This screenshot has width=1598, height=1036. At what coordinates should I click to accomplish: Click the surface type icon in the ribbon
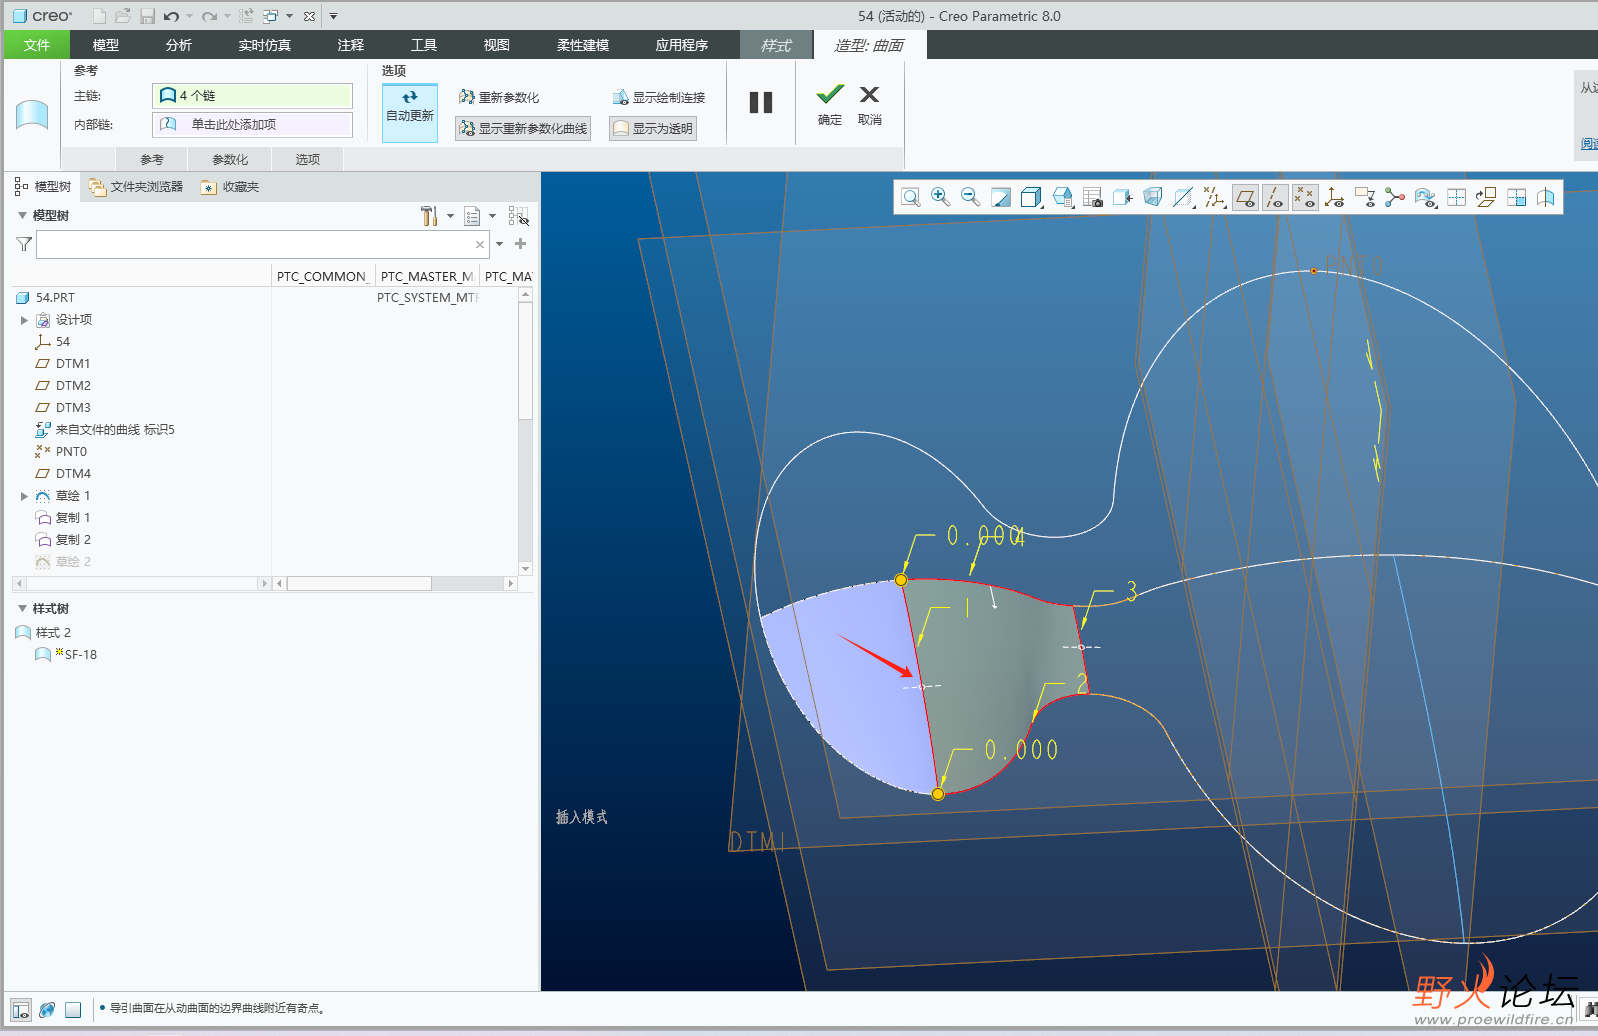point(32,114)
